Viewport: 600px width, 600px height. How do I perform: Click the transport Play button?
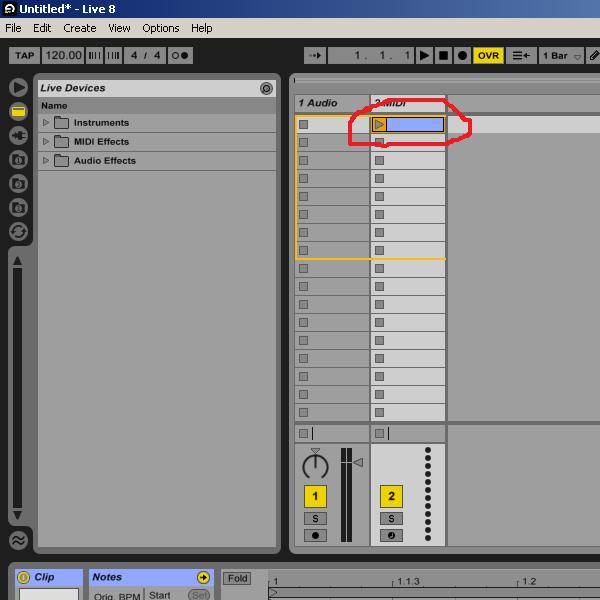425,56
